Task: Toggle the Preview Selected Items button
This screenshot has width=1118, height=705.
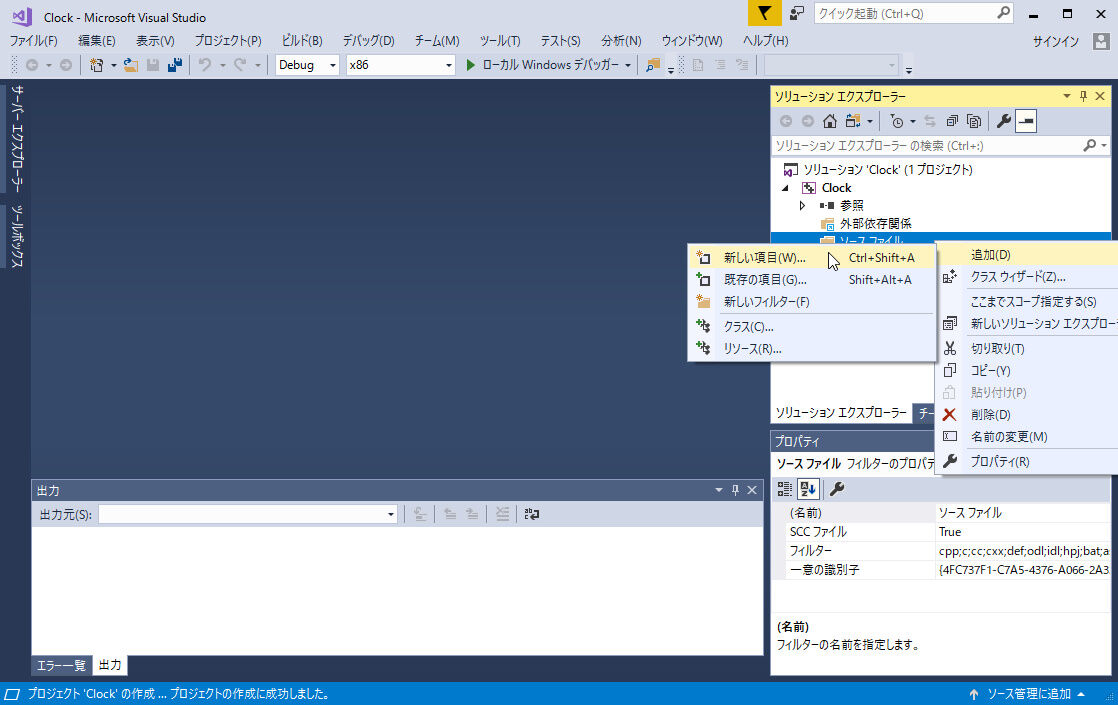Action: coord(1026,121)
